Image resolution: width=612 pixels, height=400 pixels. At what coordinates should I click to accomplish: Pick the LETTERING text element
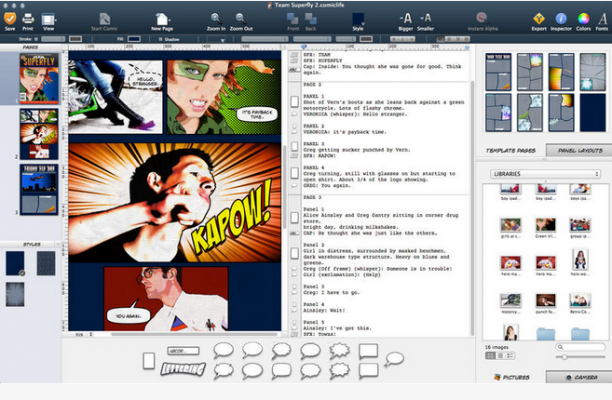[x=183, y=369]
